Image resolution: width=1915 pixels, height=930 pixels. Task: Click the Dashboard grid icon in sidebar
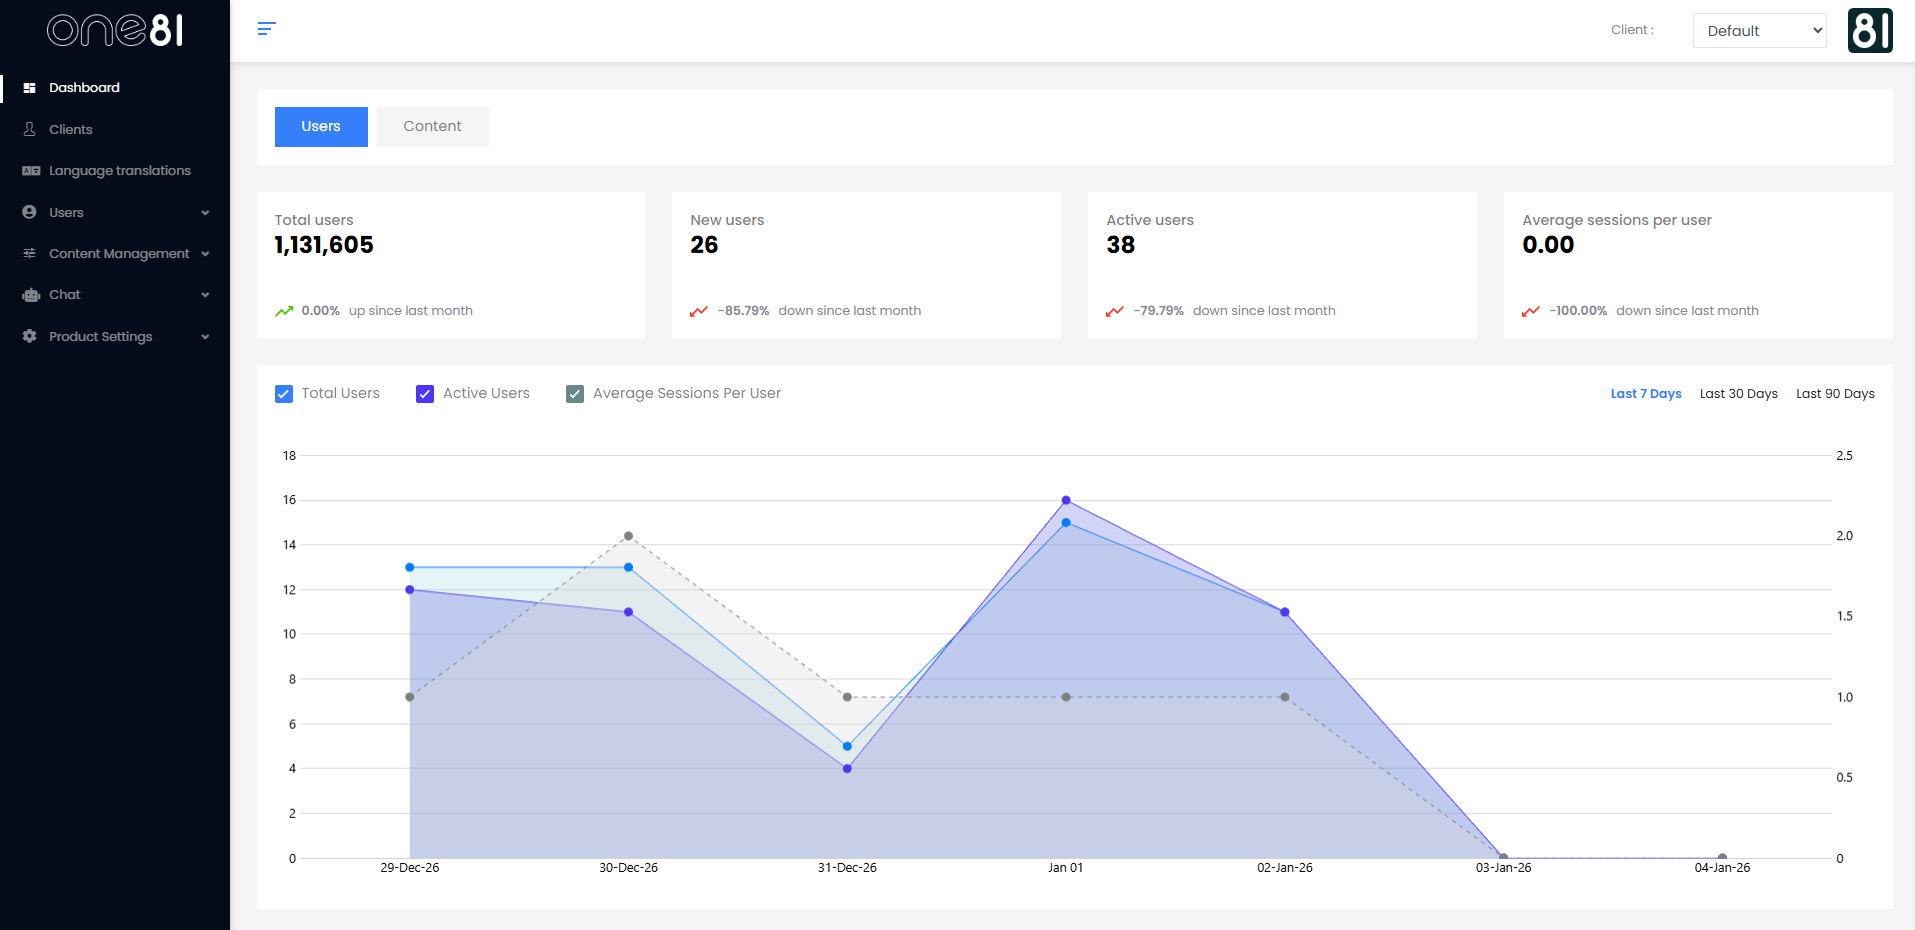[x=30, y=88]
